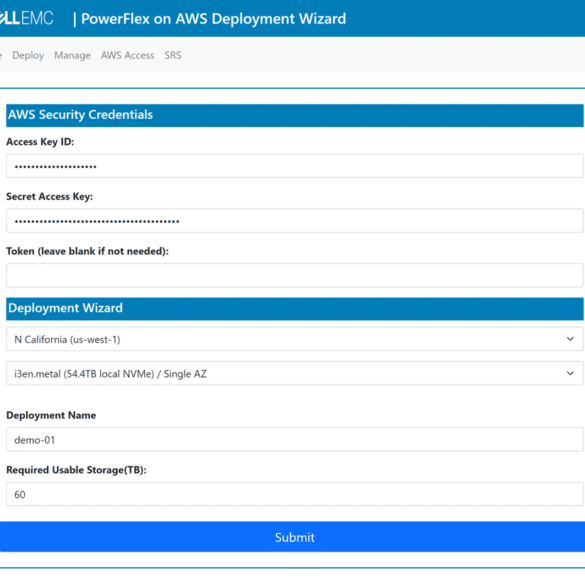The width and height of the screenshot is (585, 585).
Task: Click the Secret Access Key label
Action: pos(50,197)
